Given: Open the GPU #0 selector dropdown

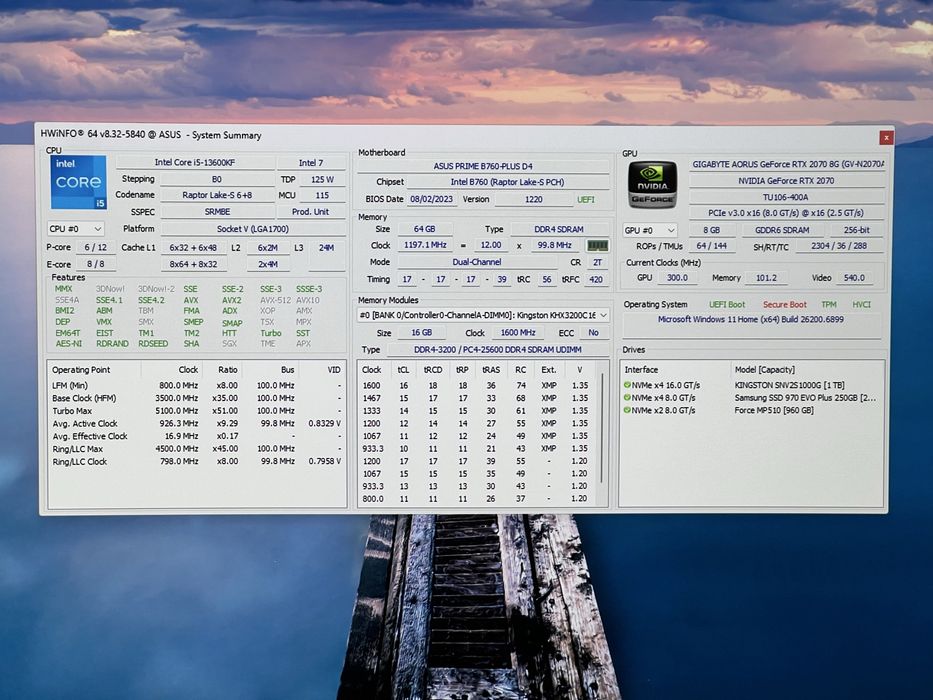Looking at the screenshot, I should (650, 230).
